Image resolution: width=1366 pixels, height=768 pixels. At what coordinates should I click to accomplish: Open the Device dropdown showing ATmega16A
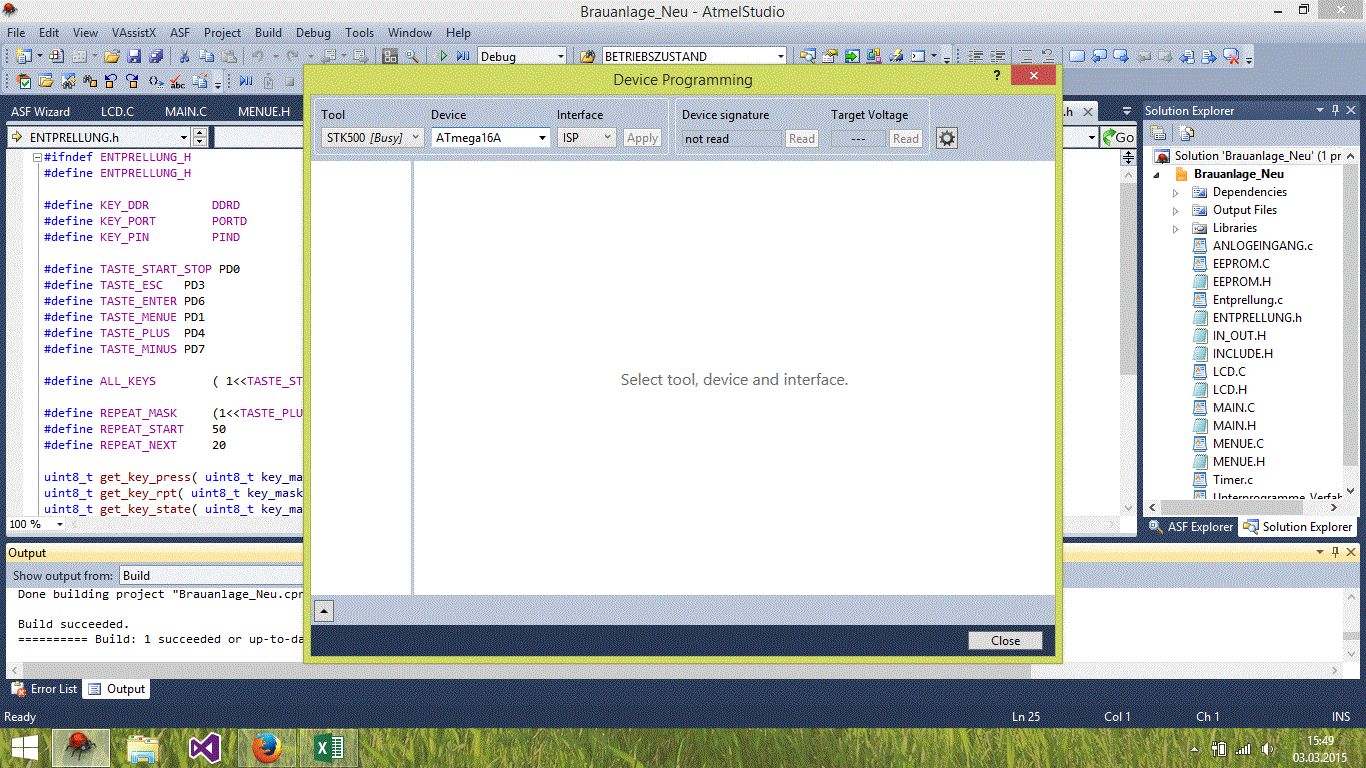491,138
